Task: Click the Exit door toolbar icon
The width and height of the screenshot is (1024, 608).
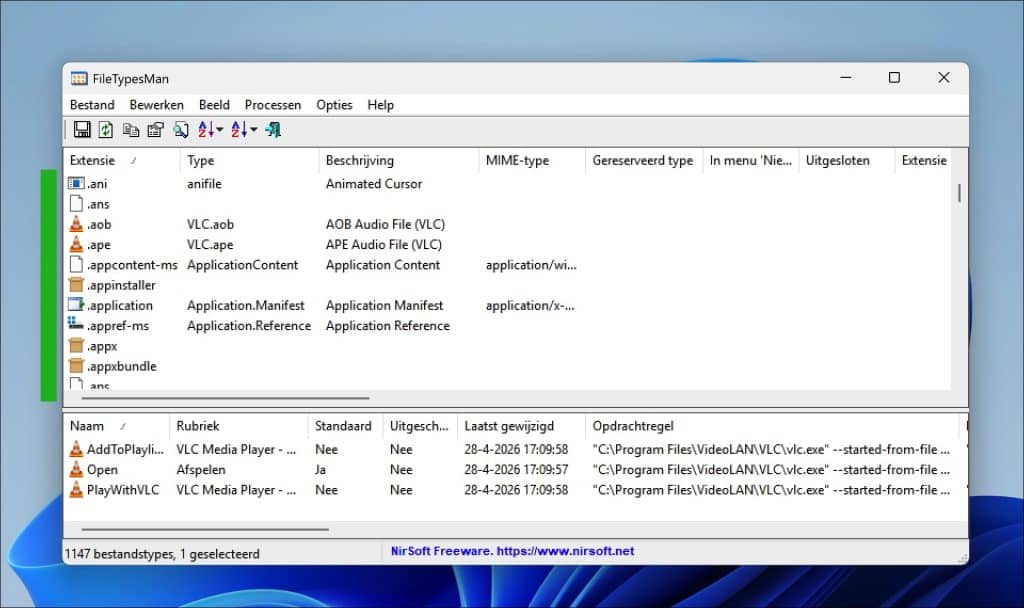Action: (273, 129)
